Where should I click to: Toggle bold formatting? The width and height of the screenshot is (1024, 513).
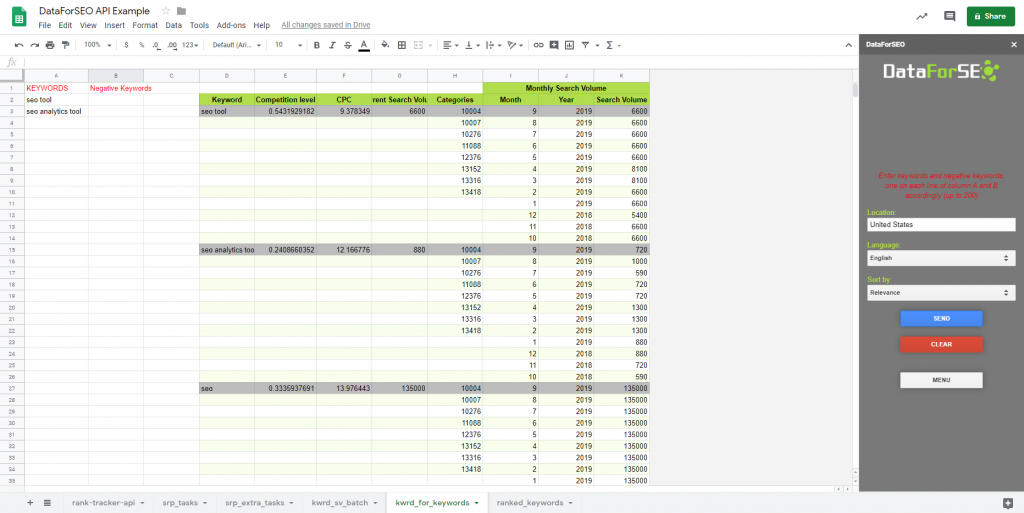point(317,45)
